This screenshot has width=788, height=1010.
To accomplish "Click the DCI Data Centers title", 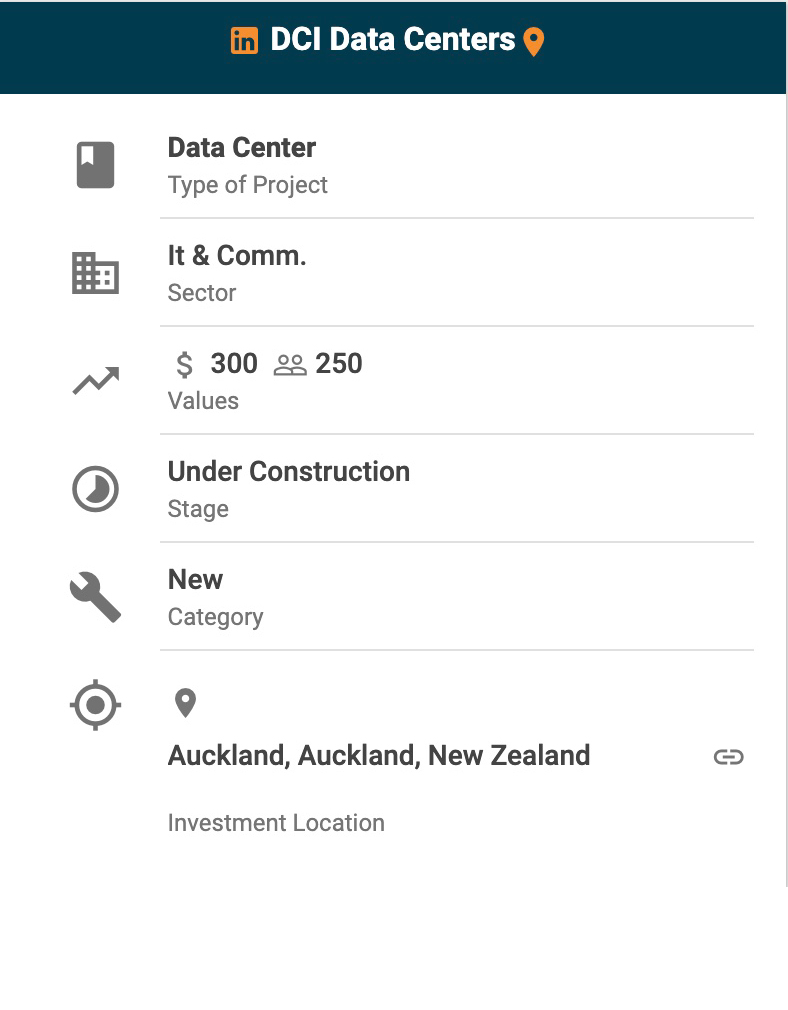I will [392, 40].
